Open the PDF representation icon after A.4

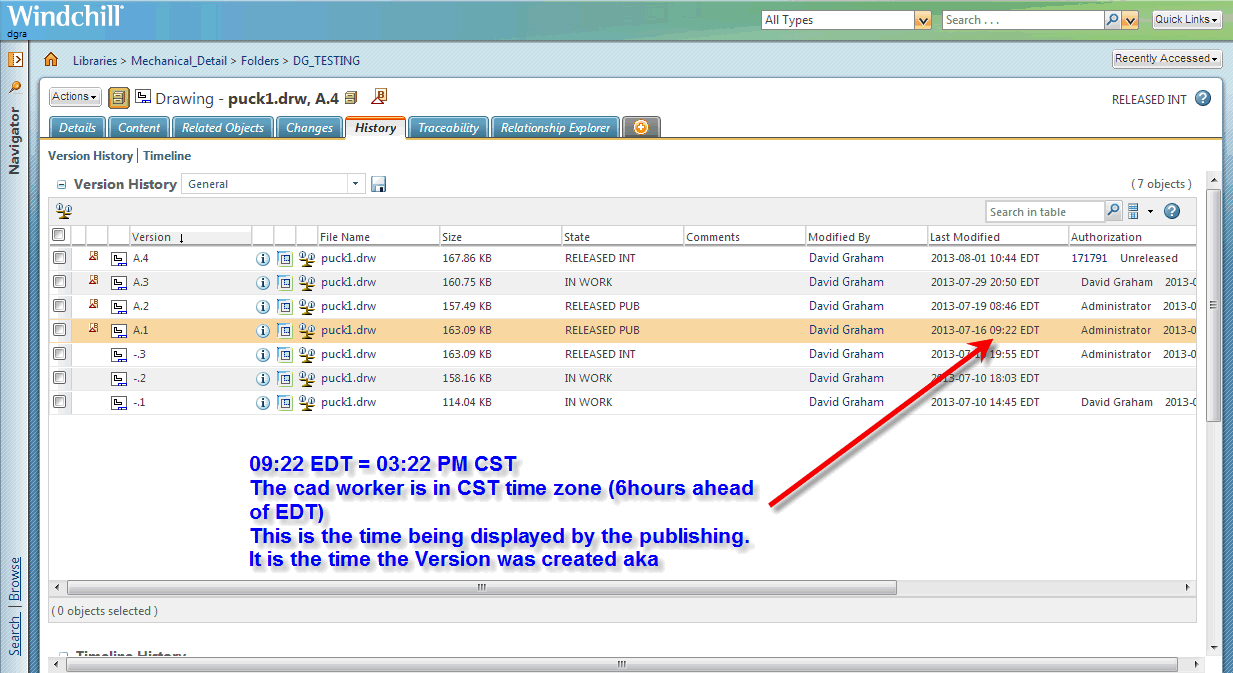(x=379, y=96)
